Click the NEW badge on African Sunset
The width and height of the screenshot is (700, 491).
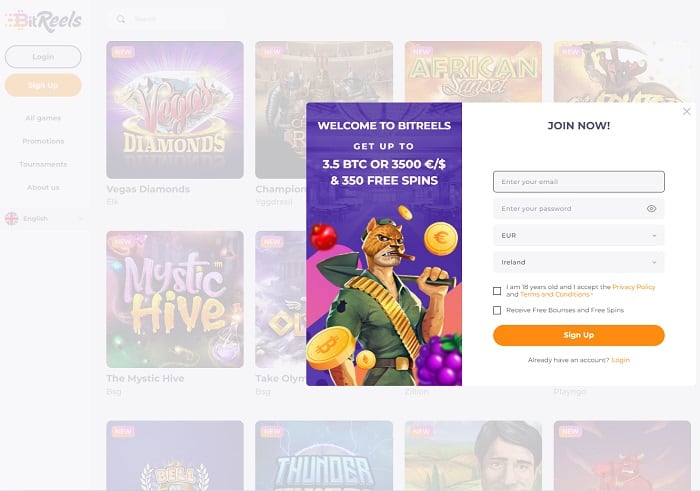421,52
